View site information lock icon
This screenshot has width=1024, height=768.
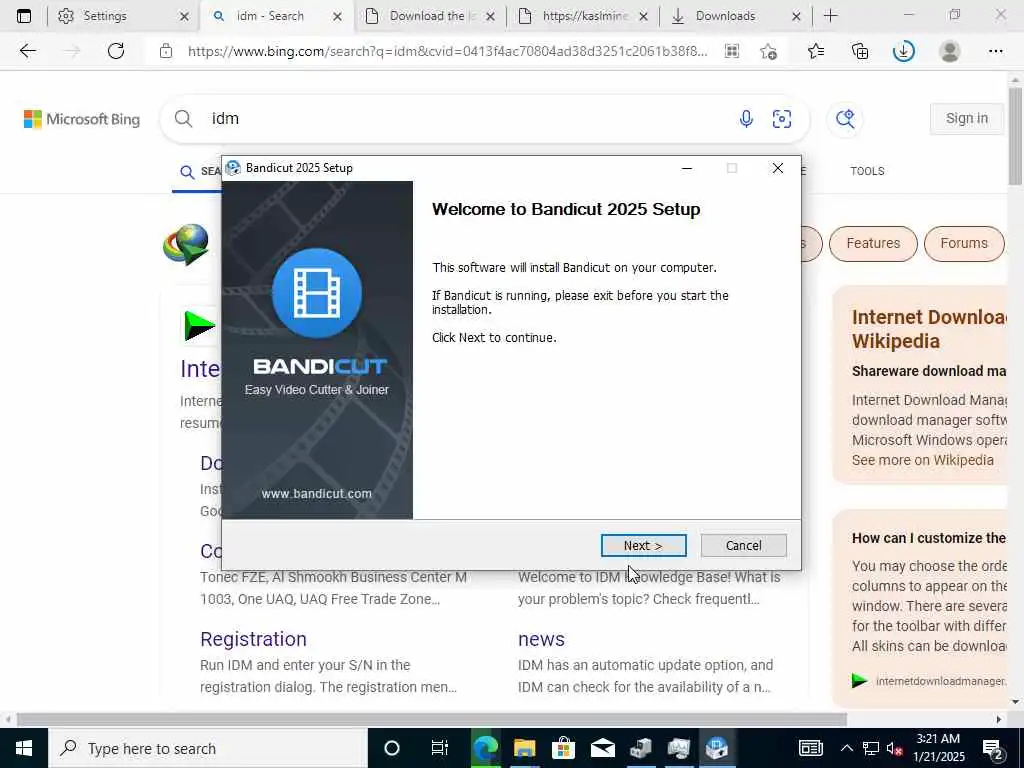point(166,51)
